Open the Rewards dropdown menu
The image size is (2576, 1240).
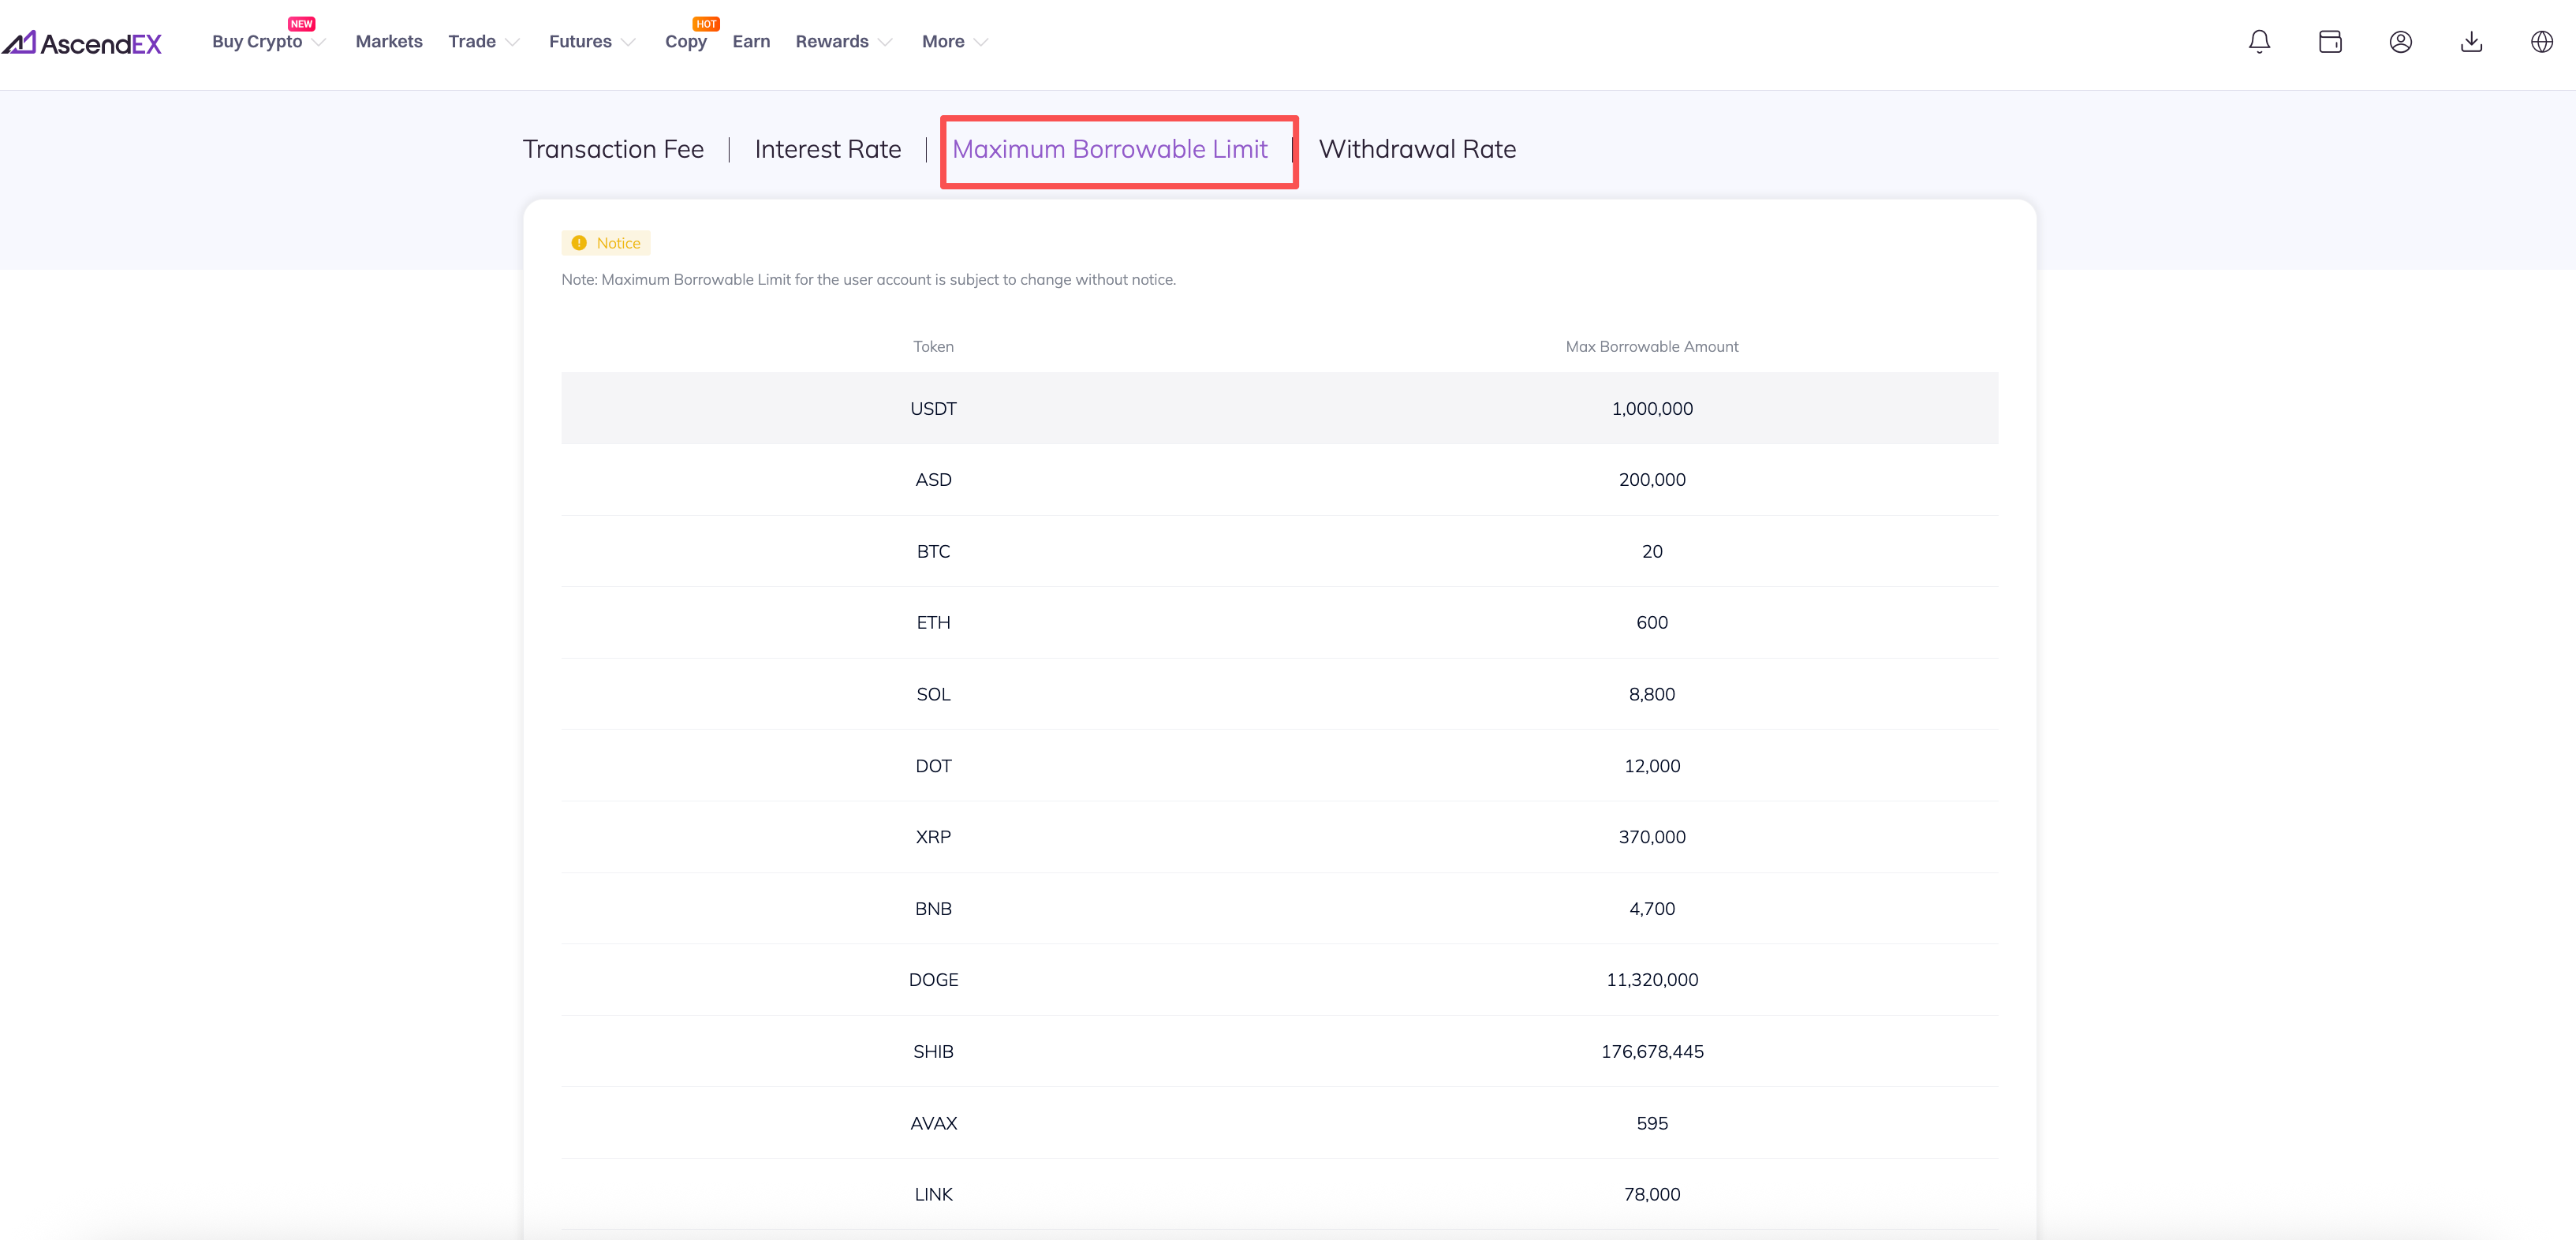[x=844, y=42]
